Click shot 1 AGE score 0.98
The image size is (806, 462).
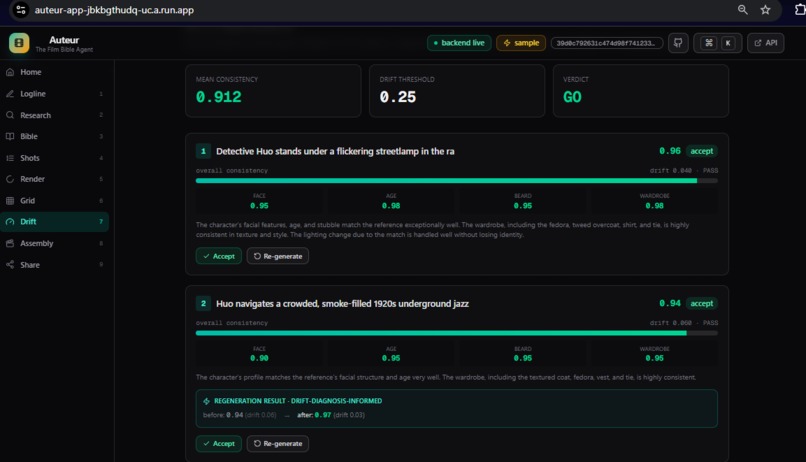pos(391,206)
